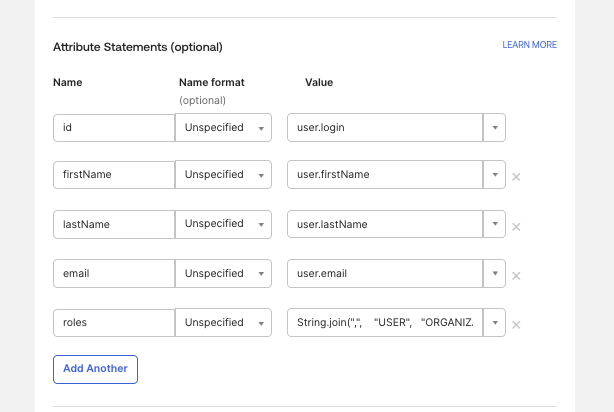Viewport: 614px width, 412px height.
Task: Focus the user.login value field
Action: pyautogui.click(x=385, y=128)
